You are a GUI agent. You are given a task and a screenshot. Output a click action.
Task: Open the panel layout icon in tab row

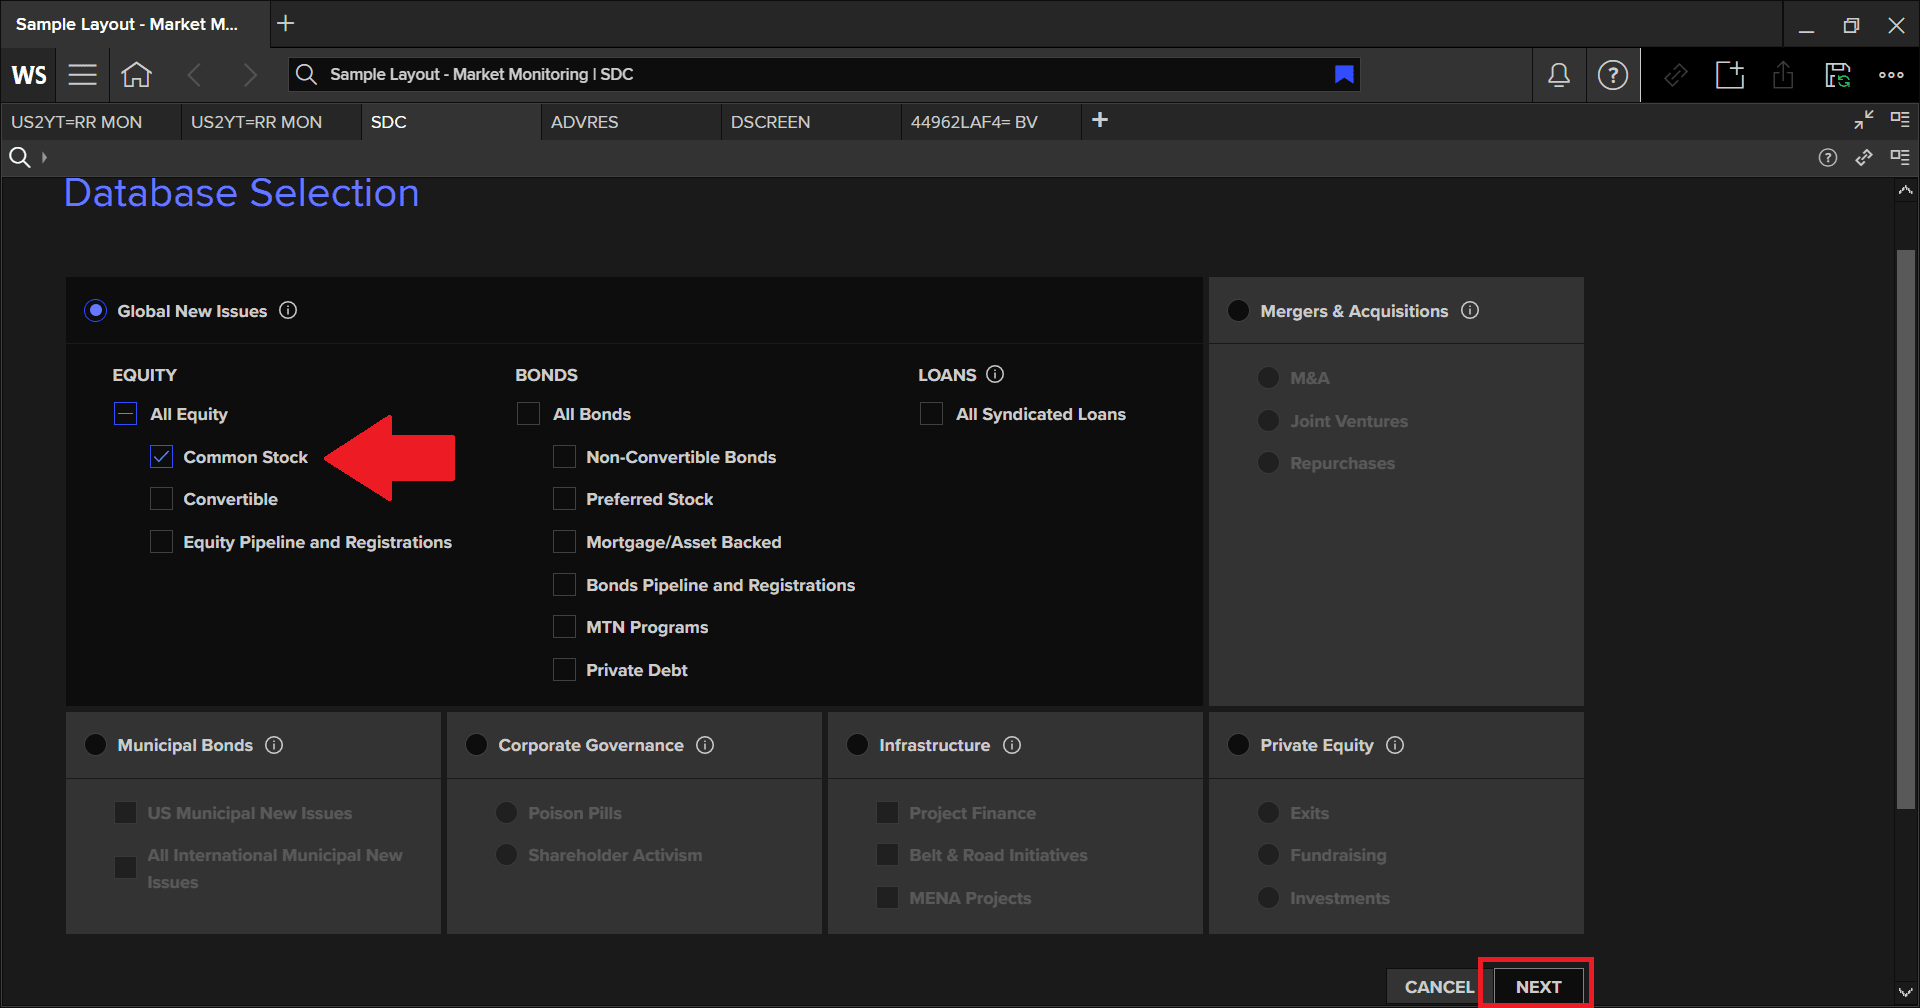(1900, 119)
